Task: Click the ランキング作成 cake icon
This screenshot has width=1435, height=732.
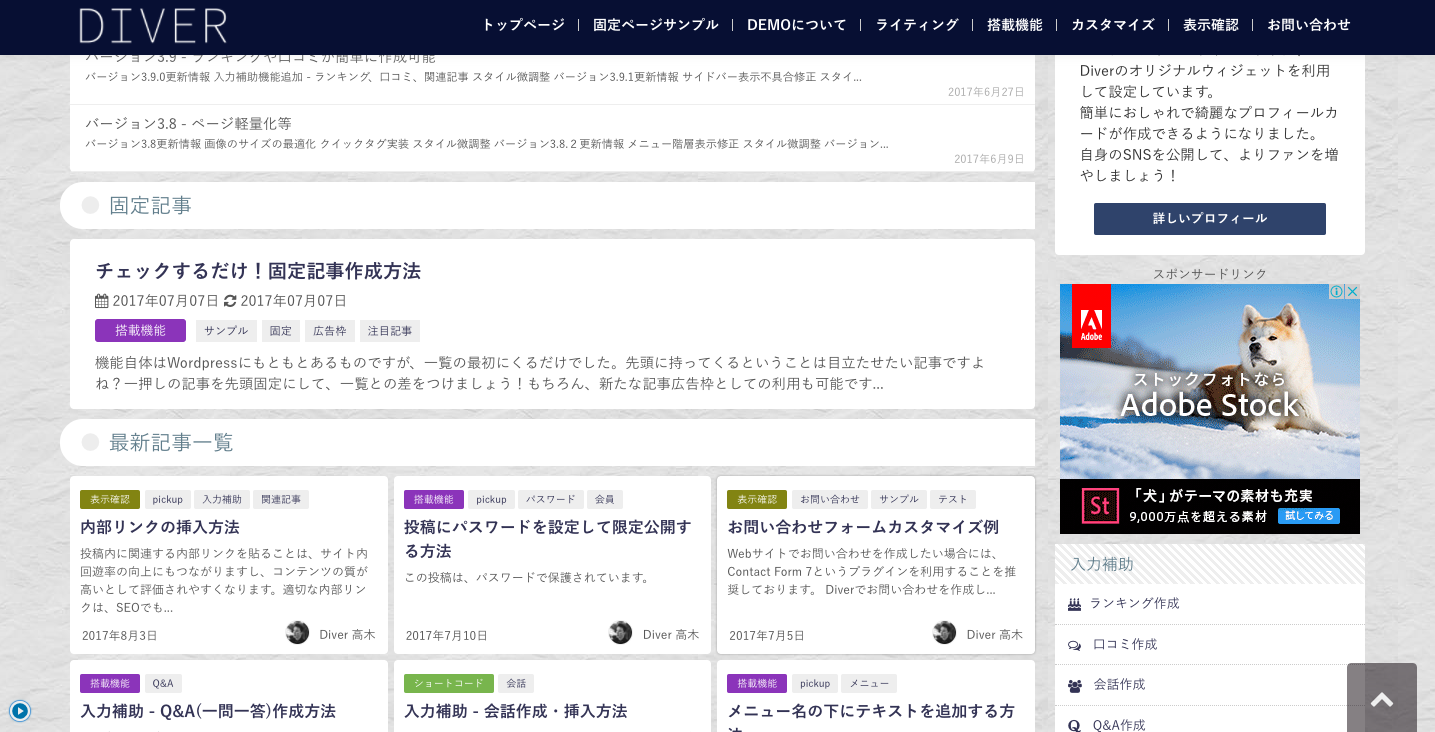Action: pyautogui.click(x=1074, y=604)
